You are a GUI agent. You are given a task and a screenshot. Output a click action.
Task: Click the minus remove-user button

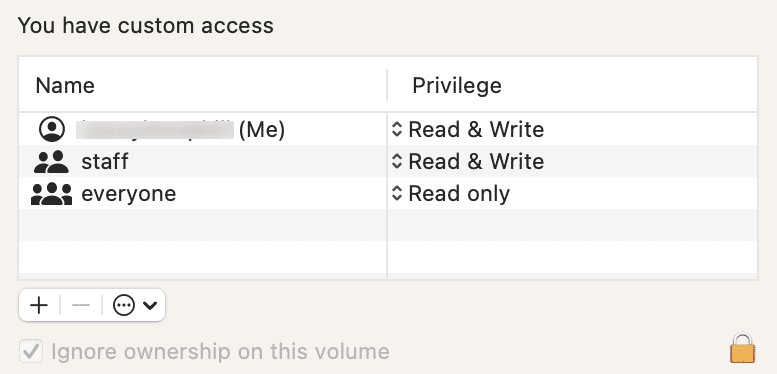pyautogui.click(x=81, y=306)
